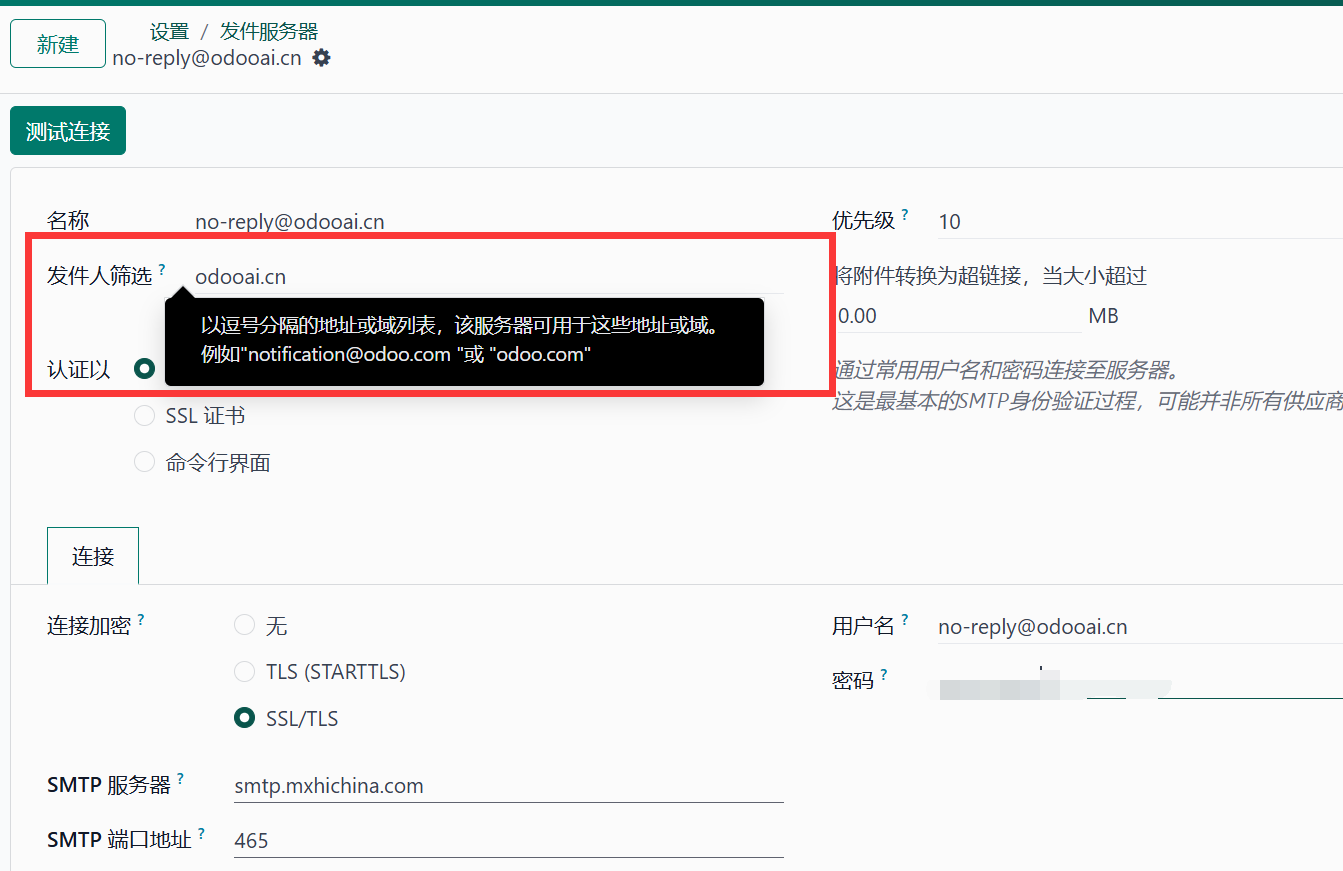The width and height of the screenshot is (1343, 871).
Task: Edit the 发件人筛选 field containing odooai.cn
Action: [489, 276]
